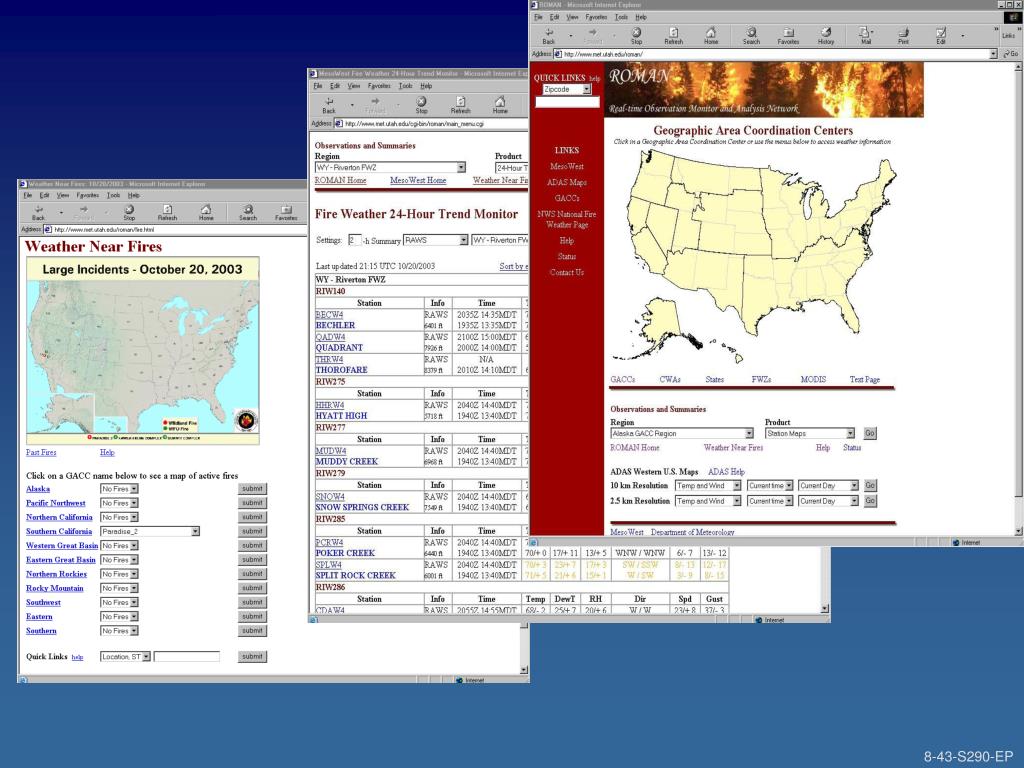Click MesoWest Home link in Trend Monitor
The width and height of the screenshot is (1024, 768).
418,180
